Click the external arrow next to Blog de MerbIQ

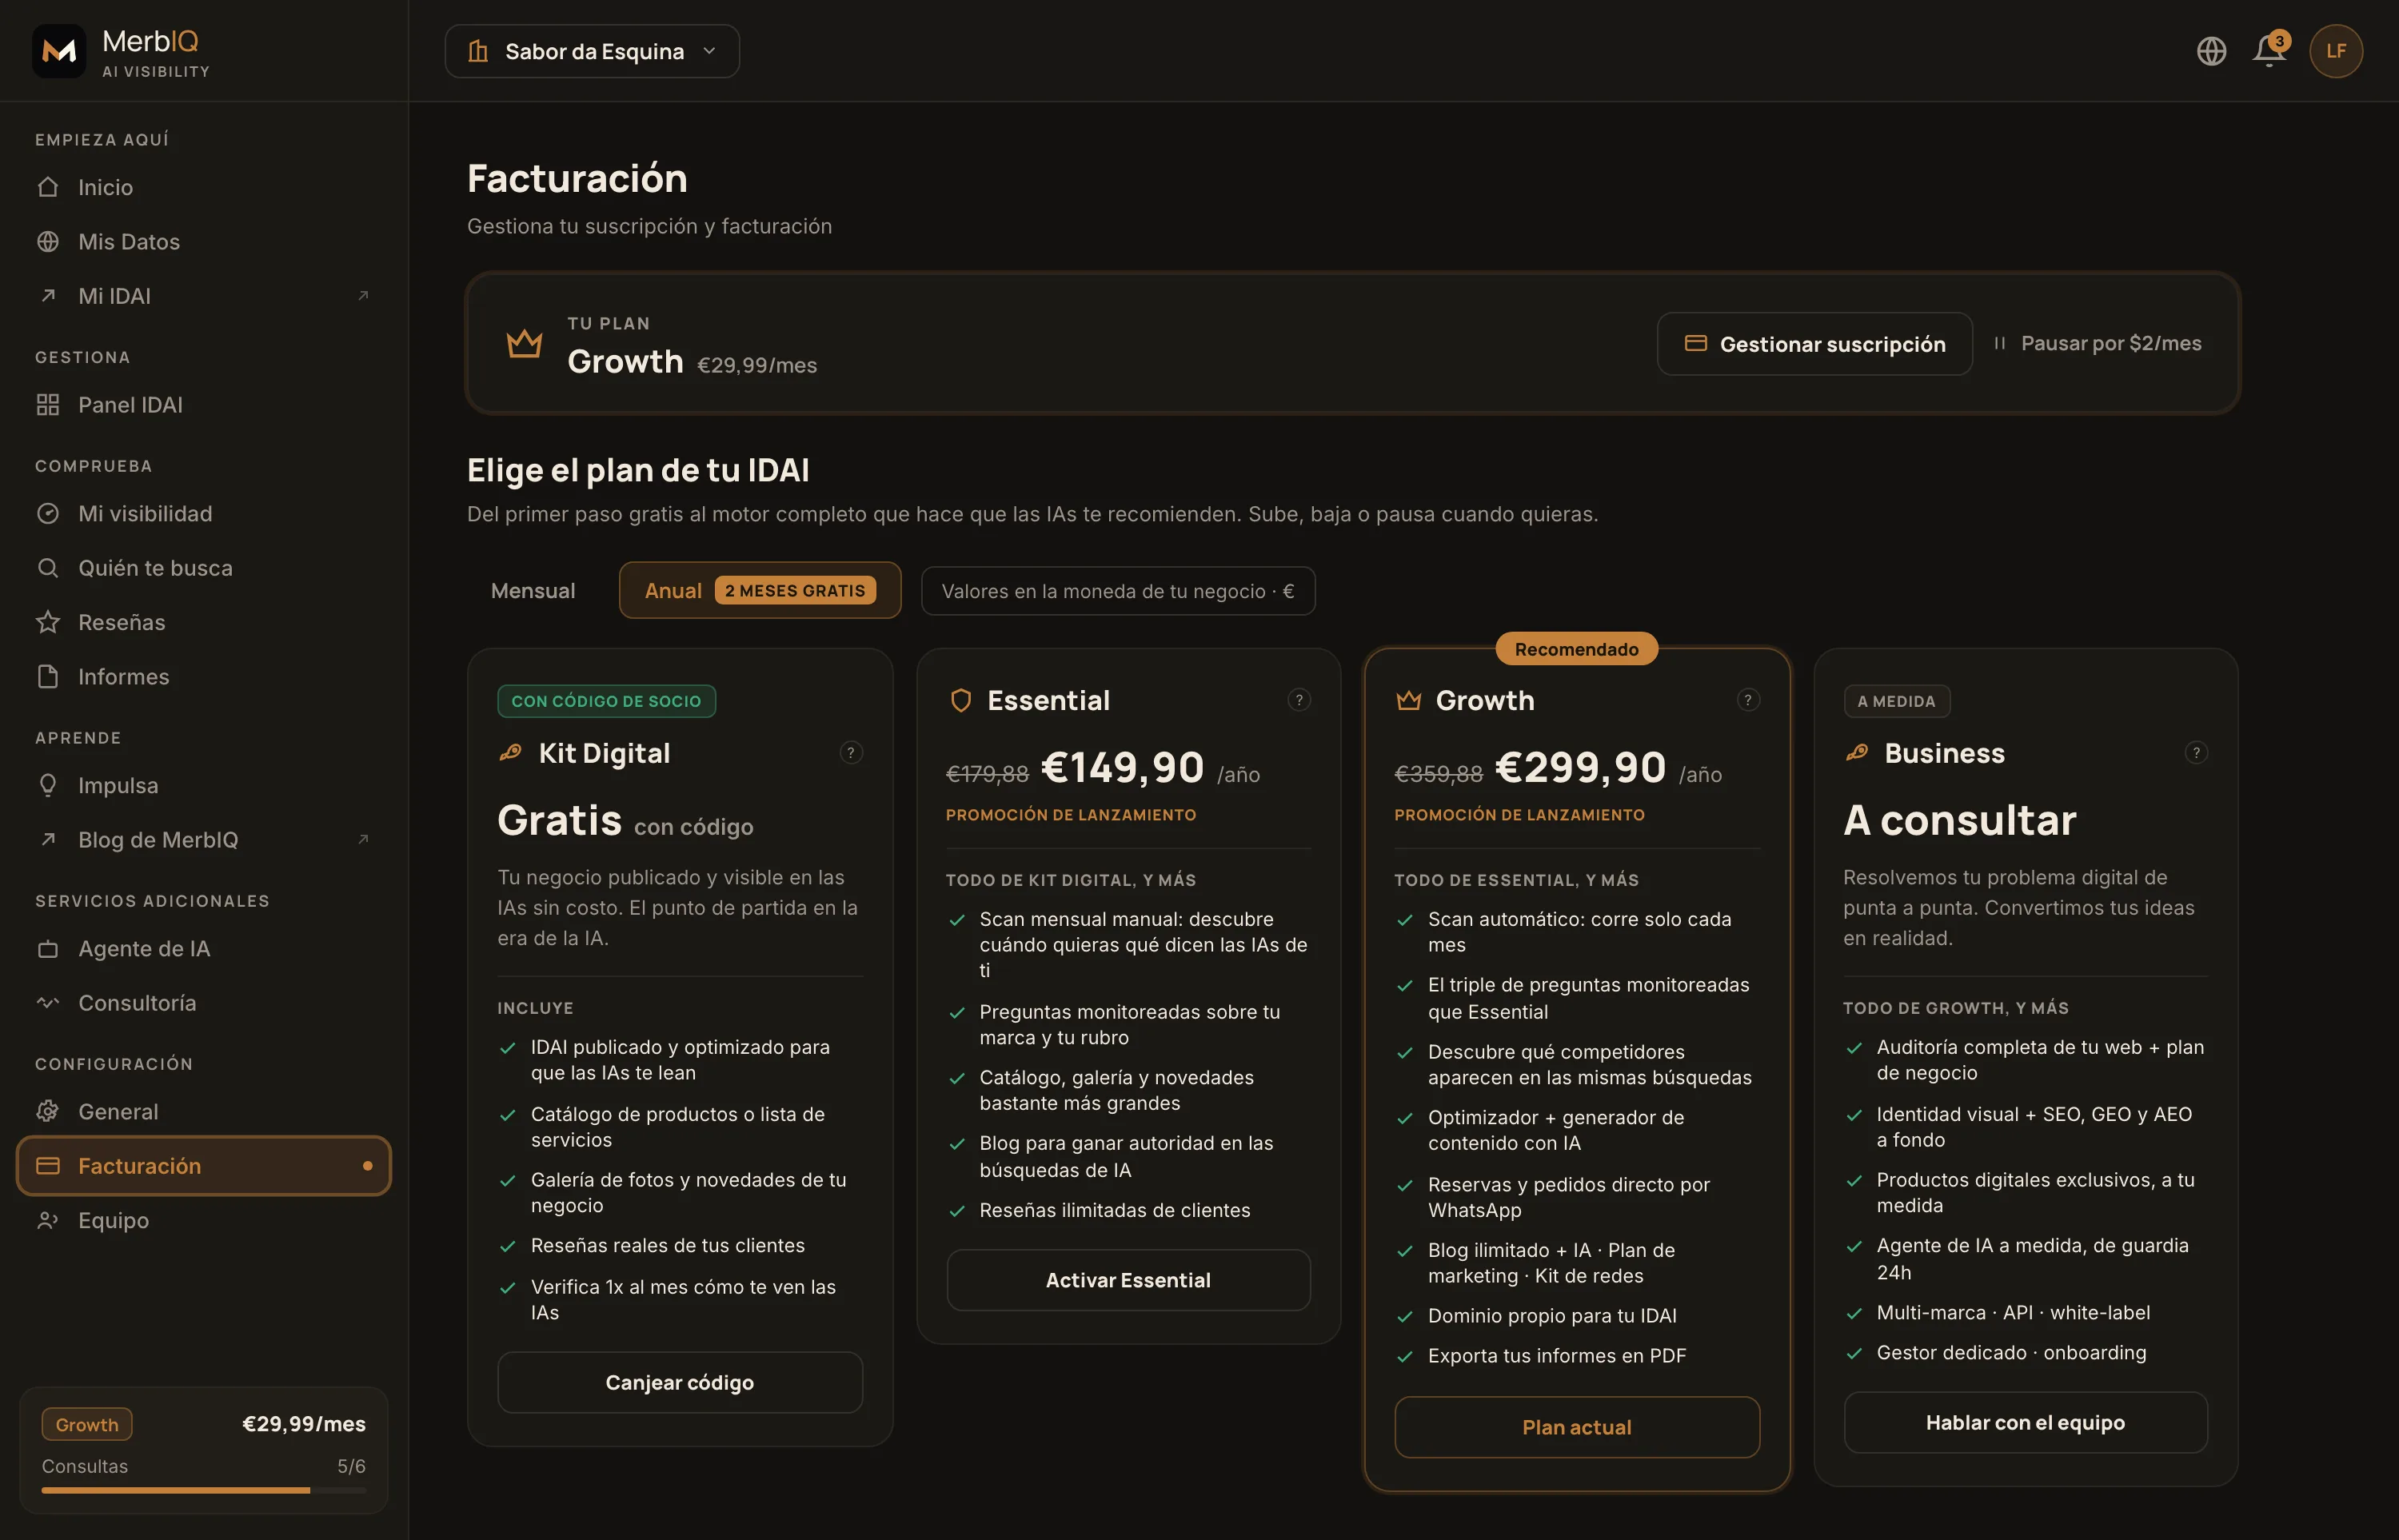pos(364,840)
